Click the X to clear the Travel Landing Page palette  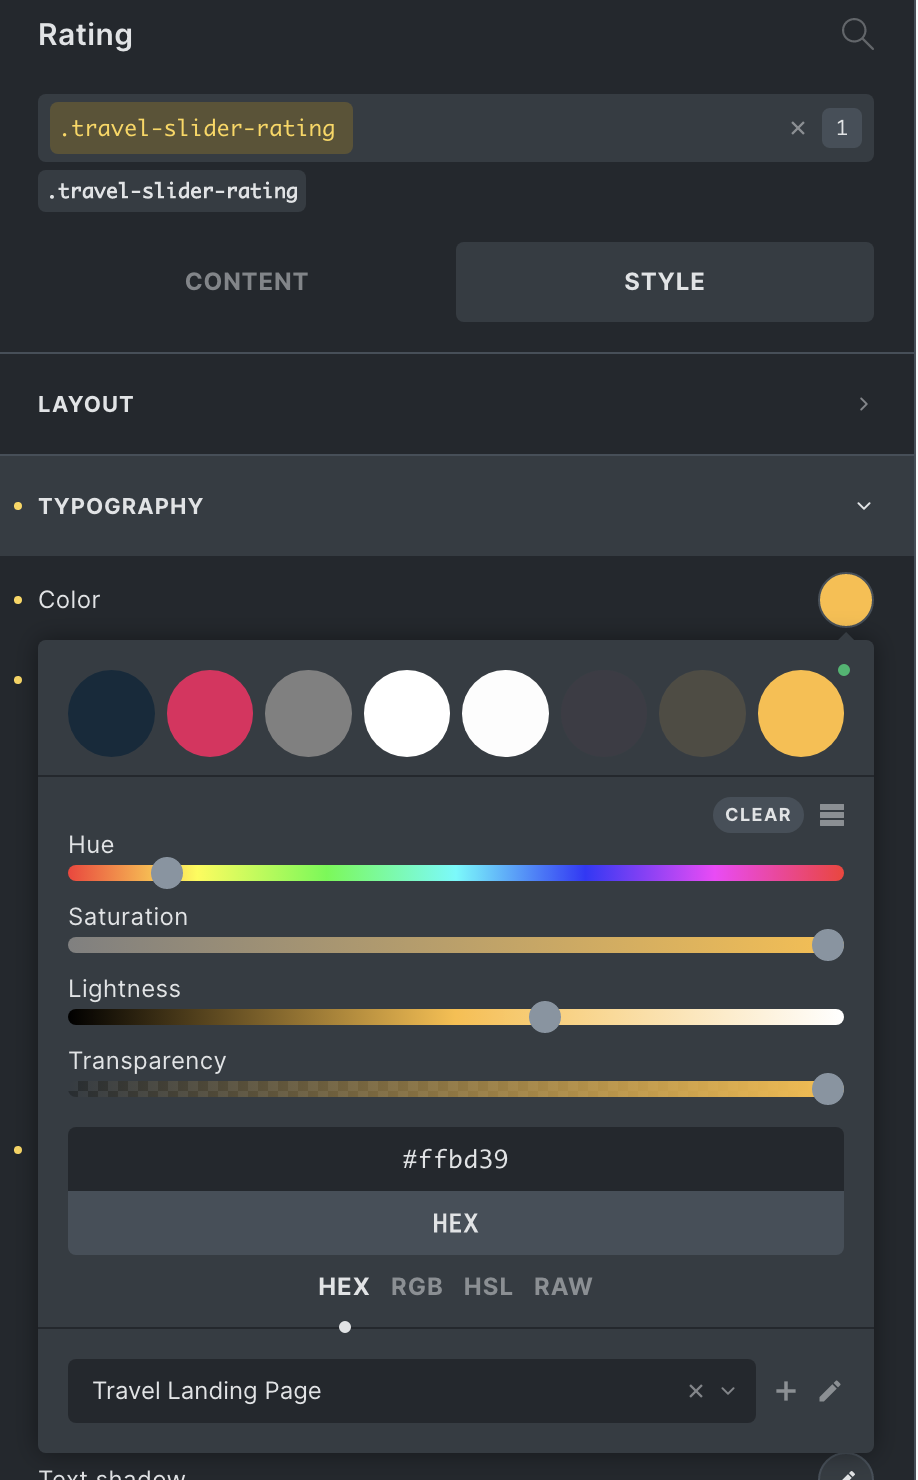tap(696, 1391)
